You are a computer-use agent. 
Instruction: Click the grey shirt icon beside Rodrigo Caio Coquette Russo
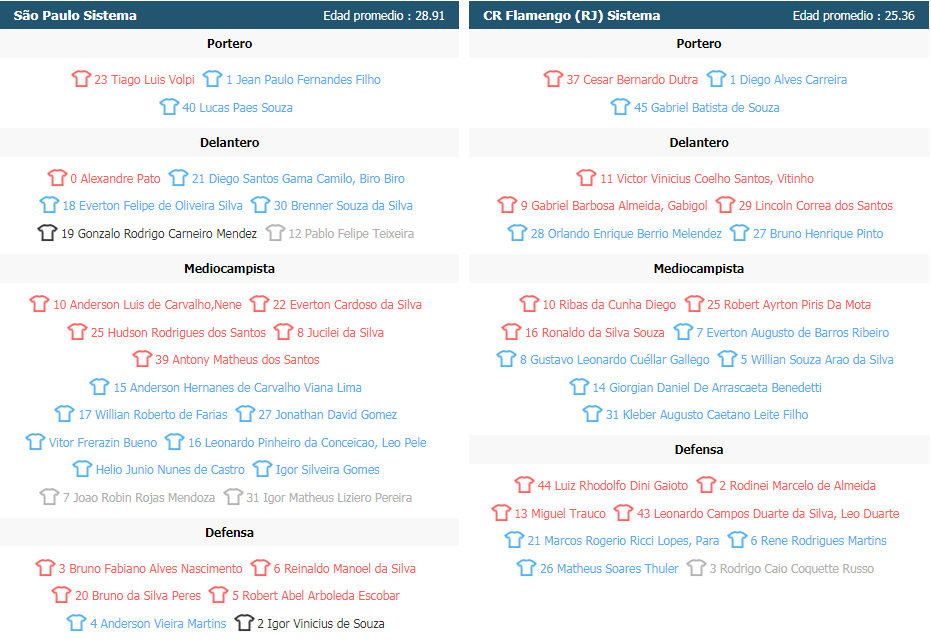click(696, 568)
